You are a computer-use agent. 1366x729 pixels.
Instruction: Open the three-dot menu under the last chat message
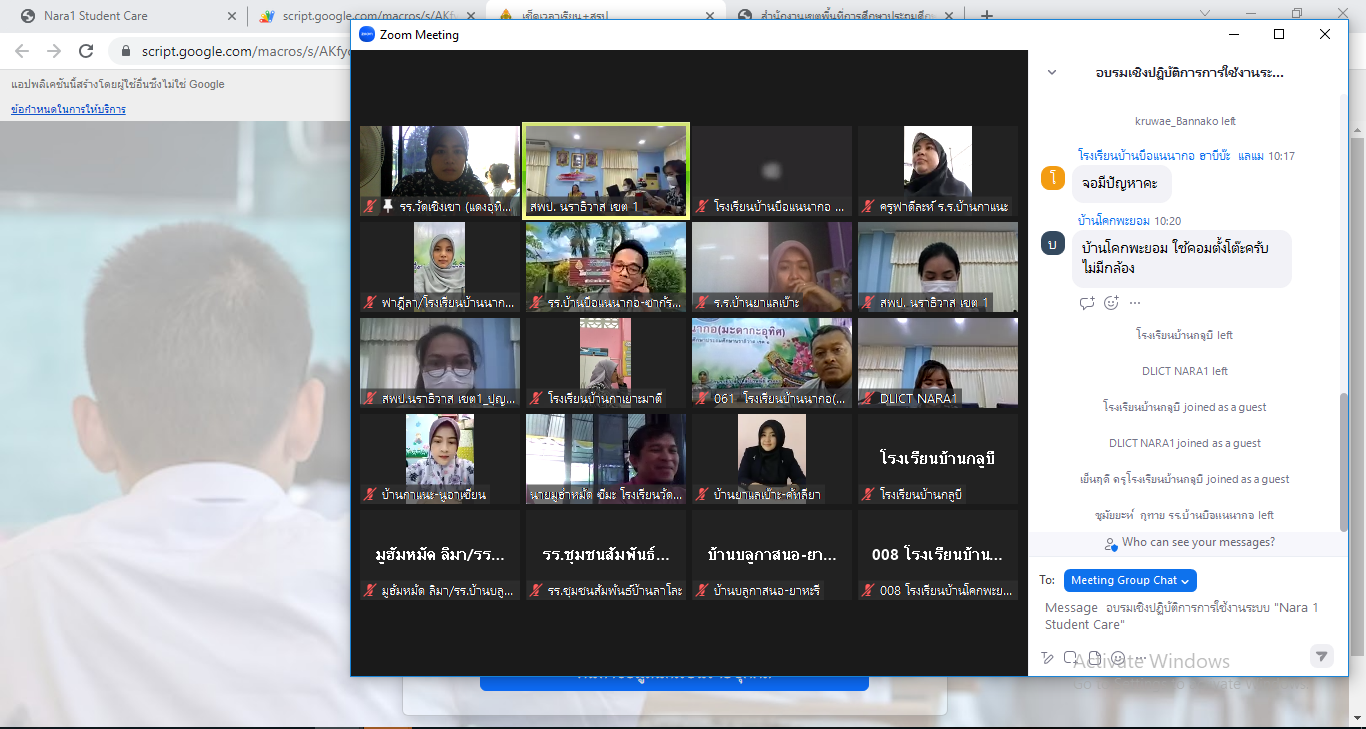point(1134,303)
